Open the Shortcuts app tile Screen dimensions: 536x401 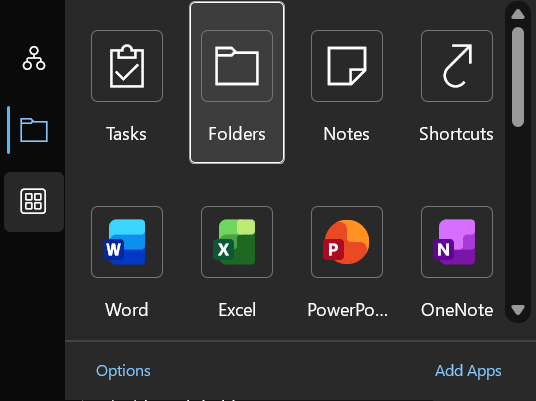(457, 66)
